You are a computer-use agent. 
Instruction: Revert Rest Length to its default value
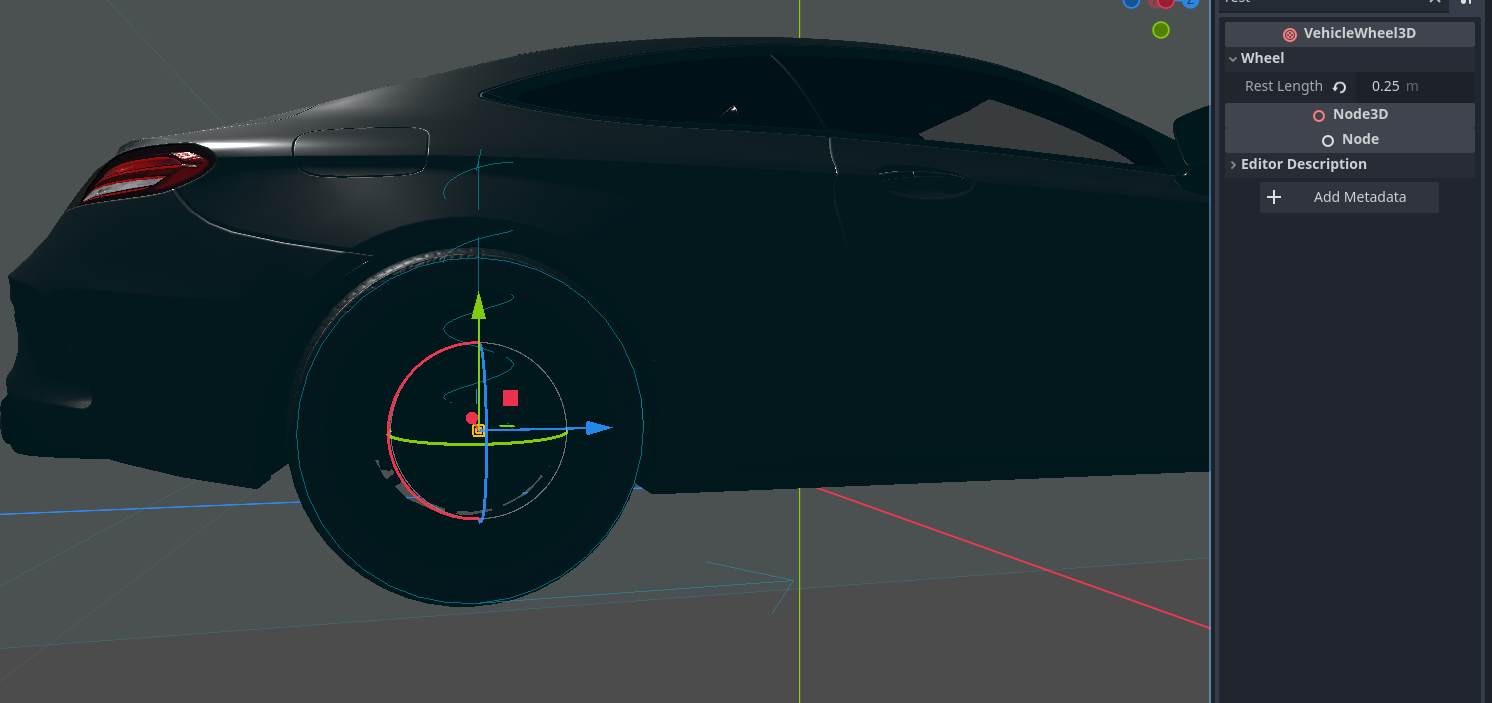1340,87
